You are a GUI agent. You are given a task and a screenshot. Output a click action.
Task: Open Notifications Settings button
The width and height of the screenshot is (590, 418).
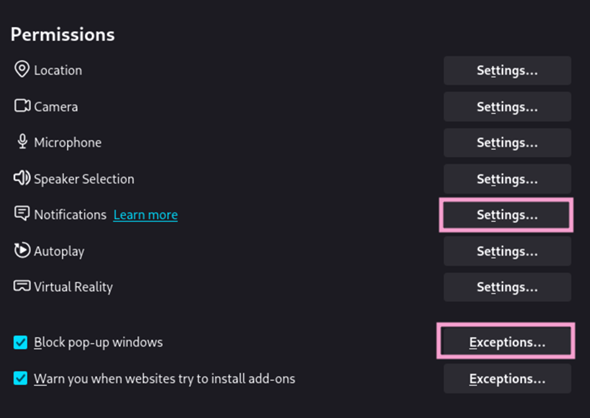tap(506, 215)
